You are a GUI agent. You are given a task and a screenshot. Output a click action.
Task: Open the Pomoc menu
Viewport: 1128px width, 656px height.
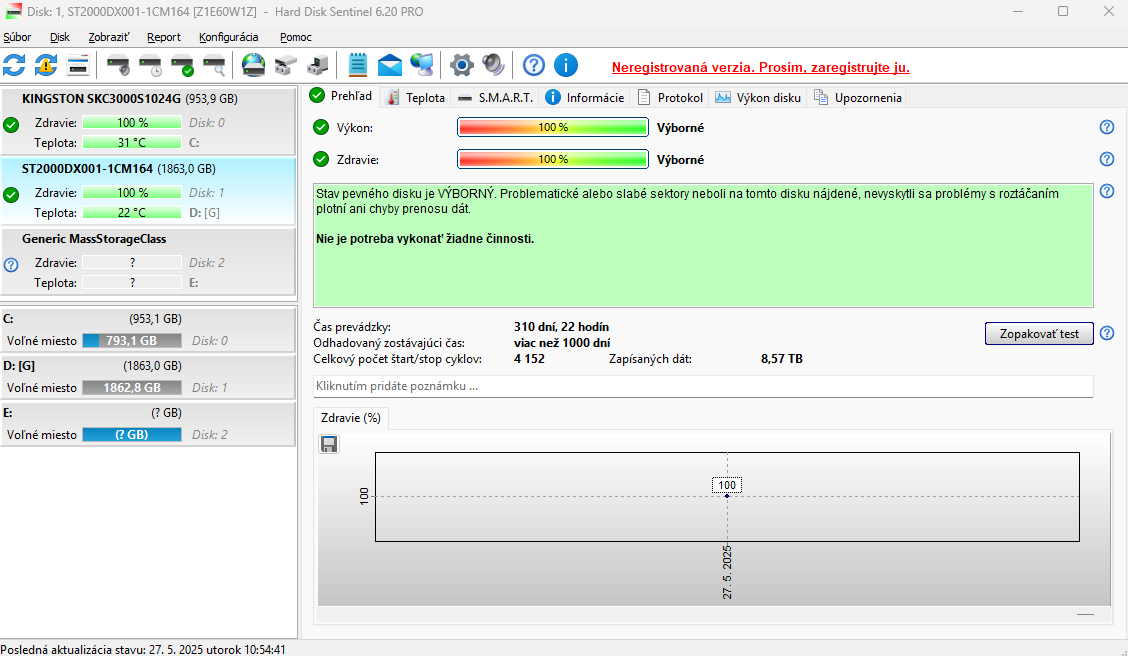click(x=296, y=37)
